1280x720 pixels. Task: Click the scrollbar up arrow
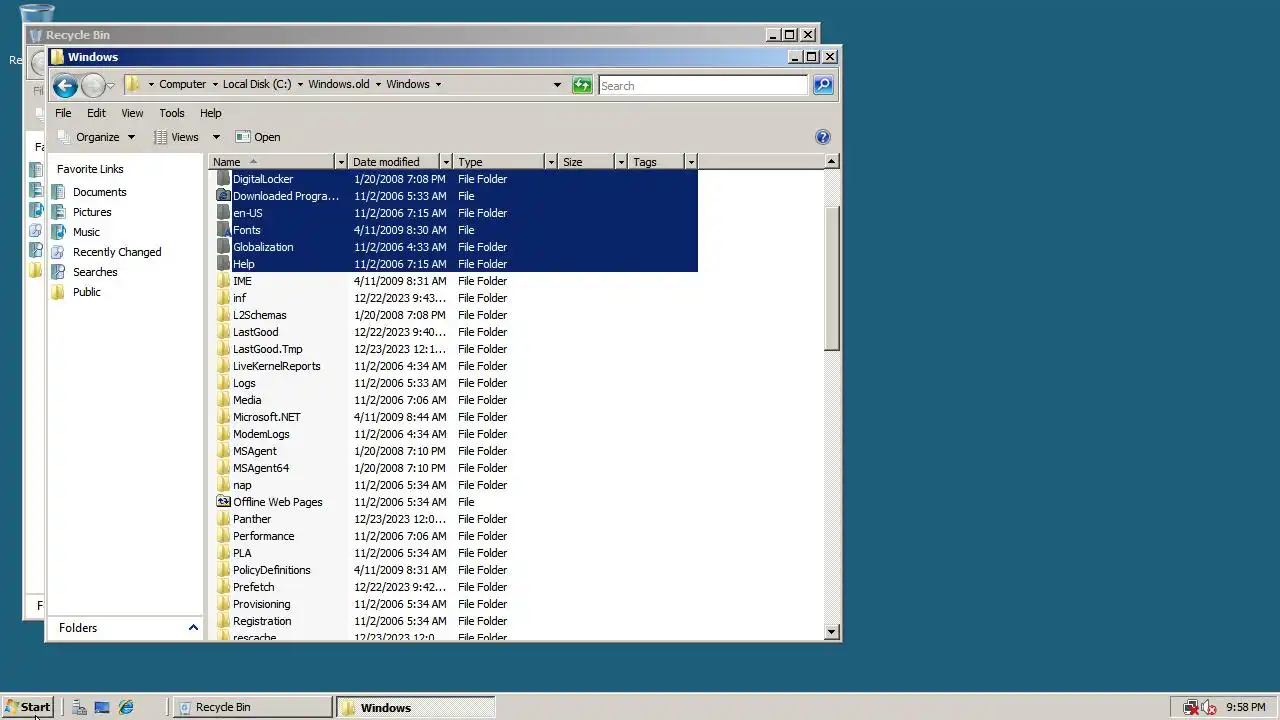832,161
